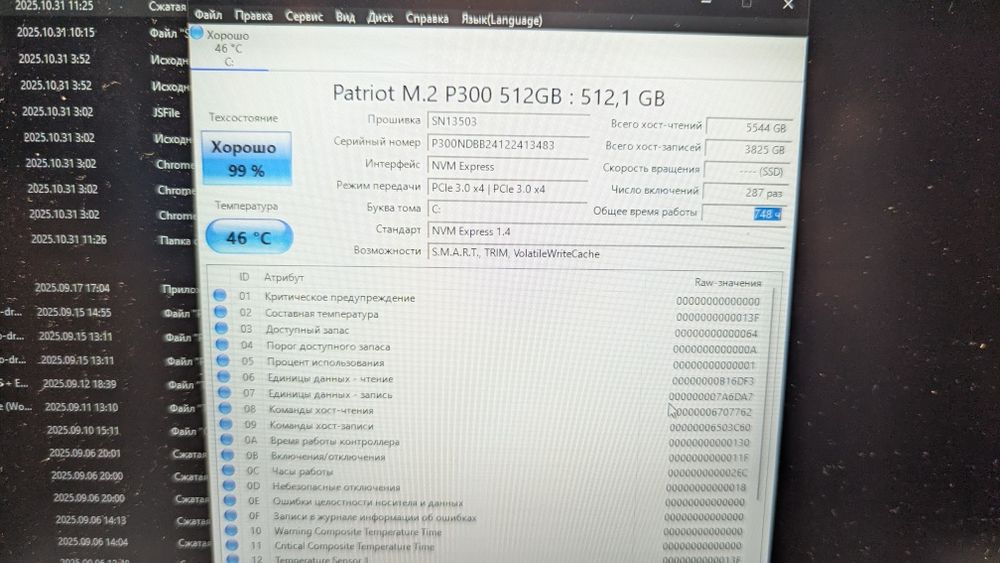Select the Warning Composite Temperature Time row

[x=484, y=531]
